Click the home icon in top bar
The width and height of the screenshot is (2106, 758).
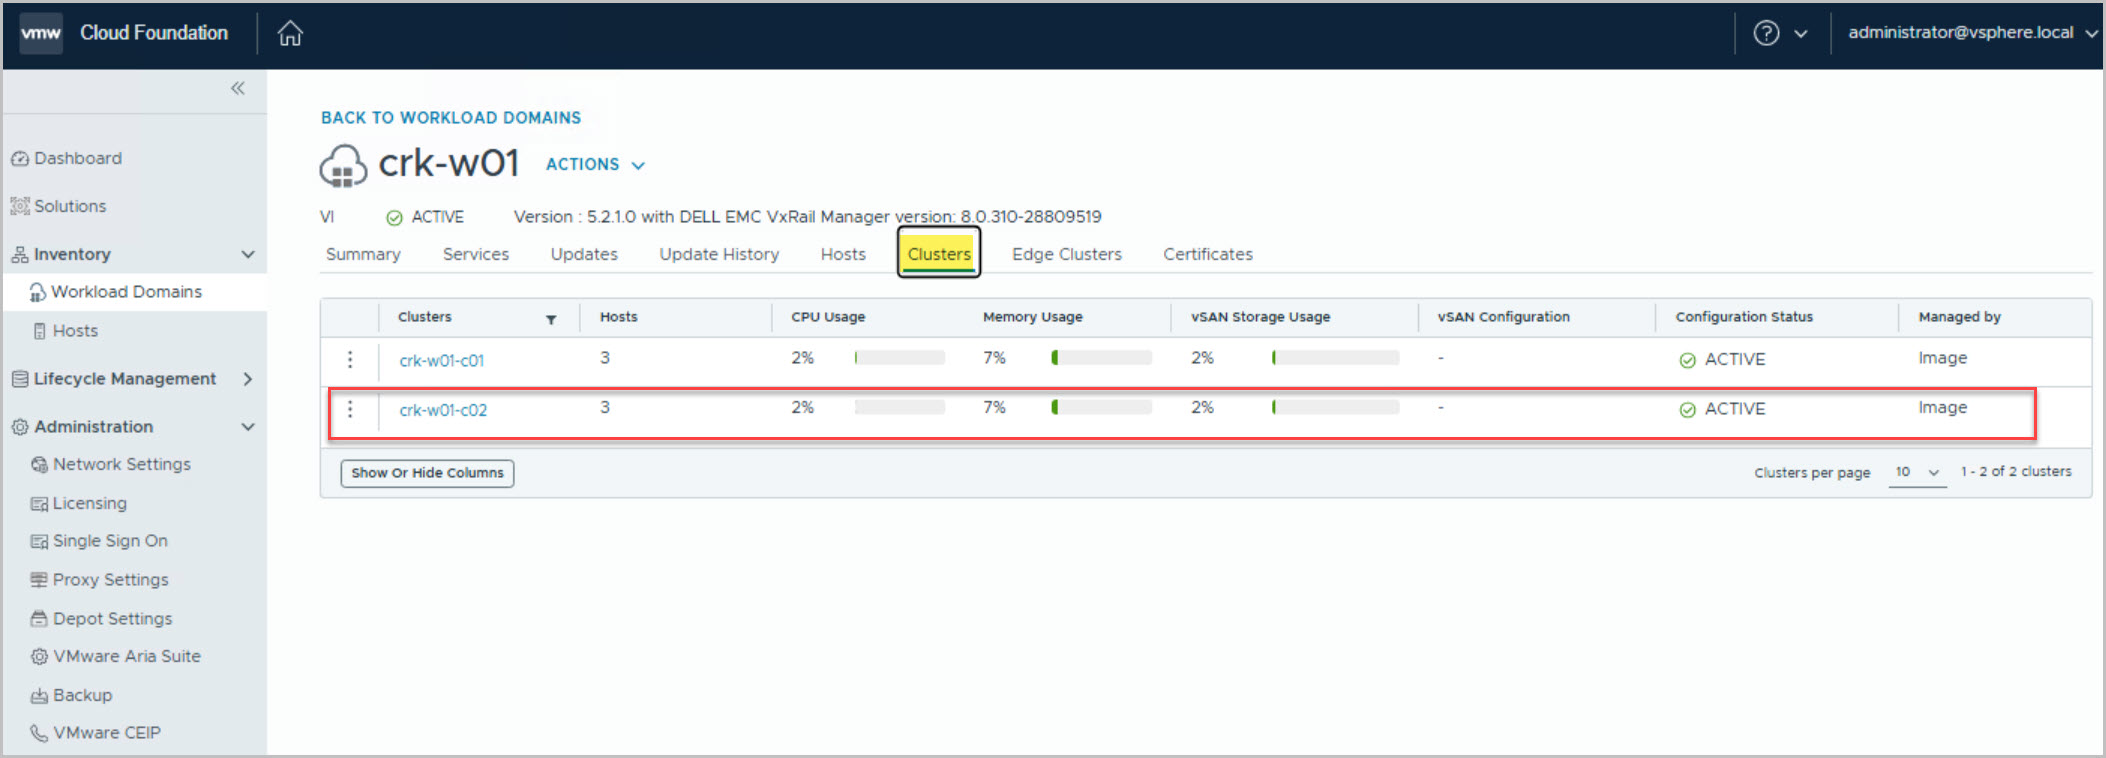[x=290, y=34]
